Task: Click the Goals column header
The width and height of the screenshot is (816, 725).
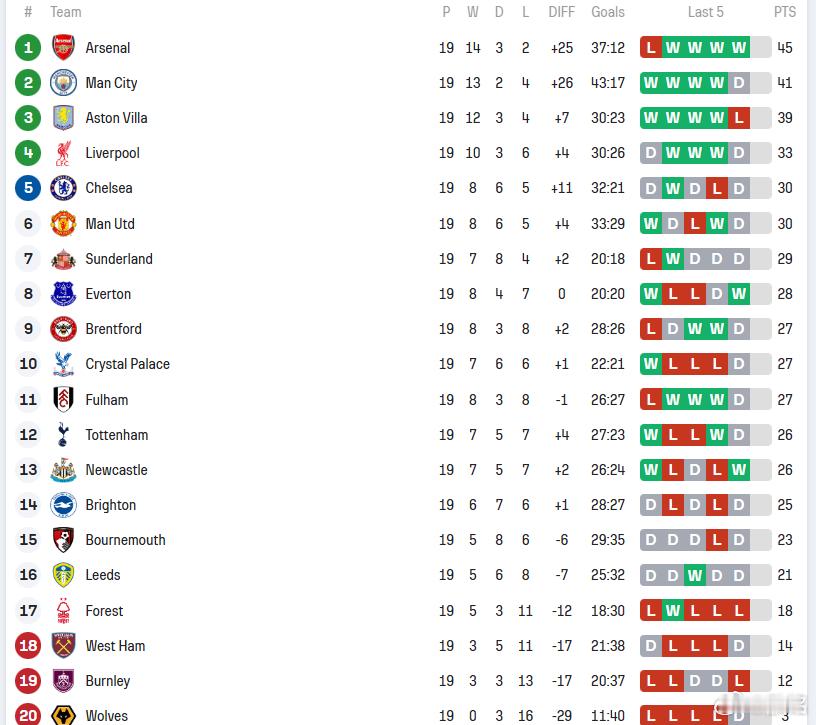Action: 607,12
